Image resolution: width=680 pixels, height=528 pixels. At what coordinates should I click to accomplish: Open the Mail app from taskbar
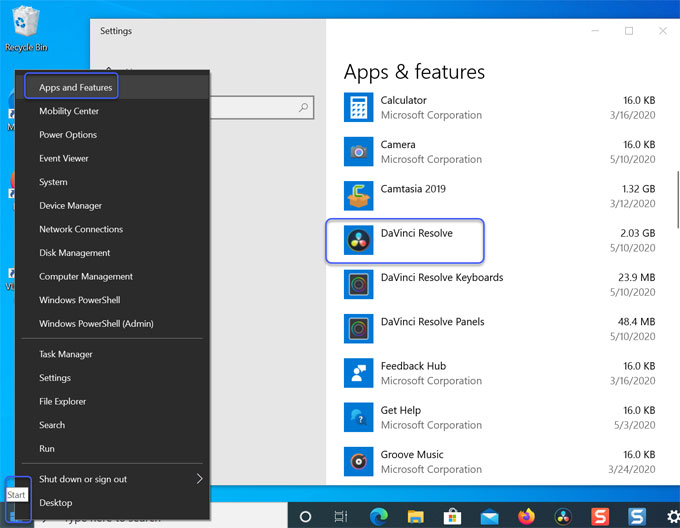tap(489, 516)
